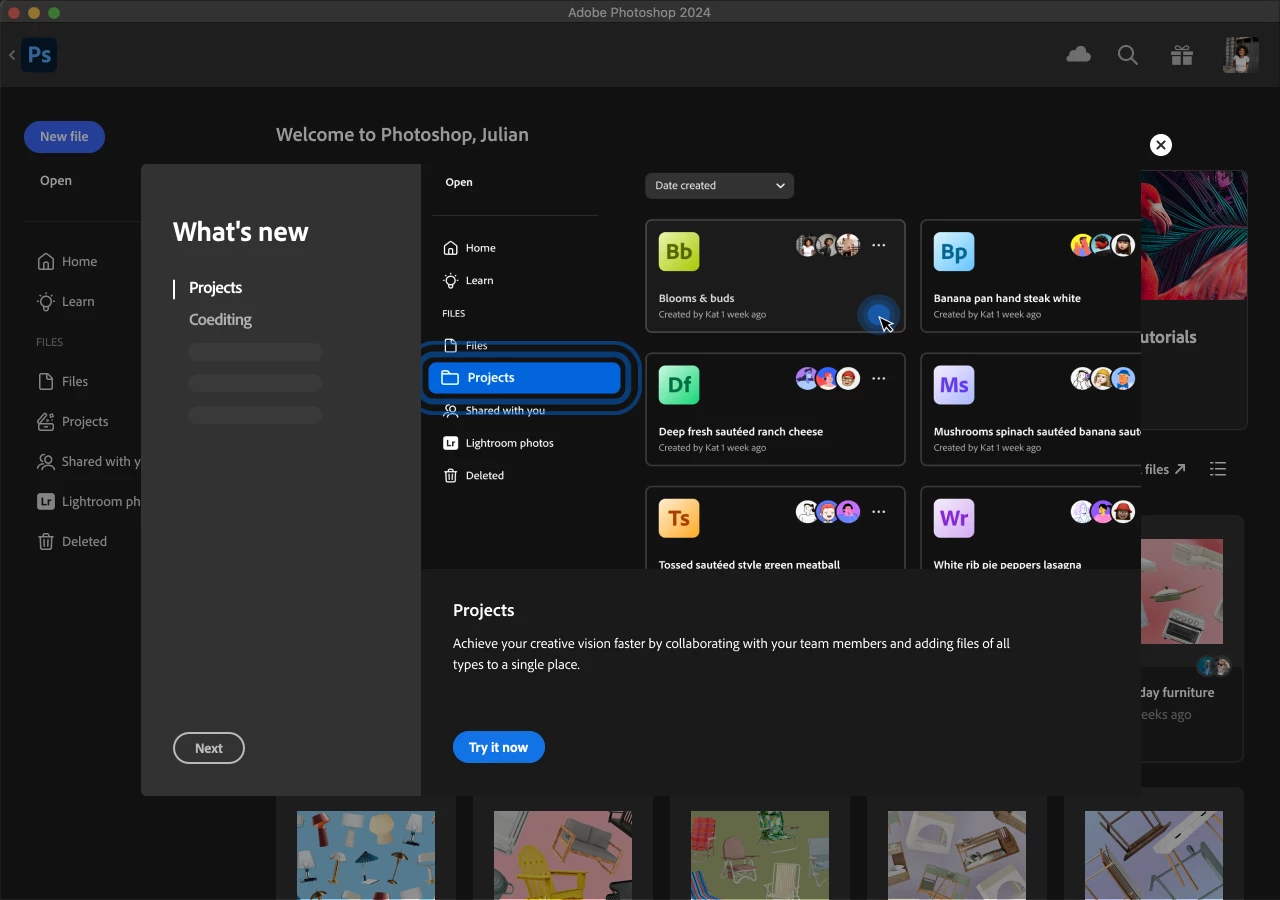Click the White rib pie peppers lasagna title

pyautogui.click(x=1007, y=564)
